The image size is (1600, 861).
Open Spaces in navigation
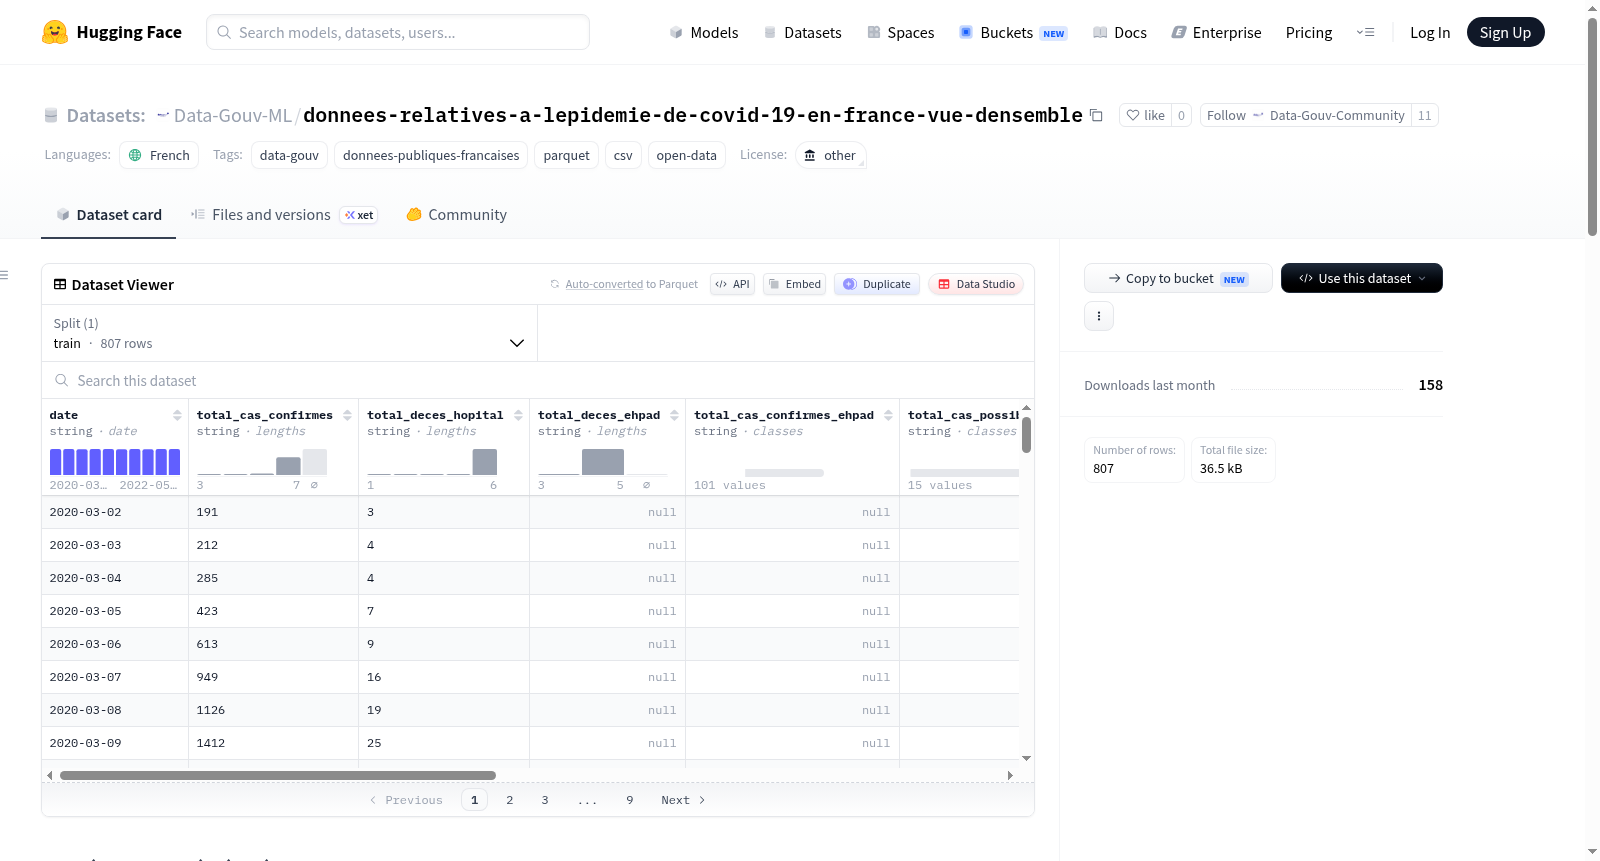[x=900, y=32]
